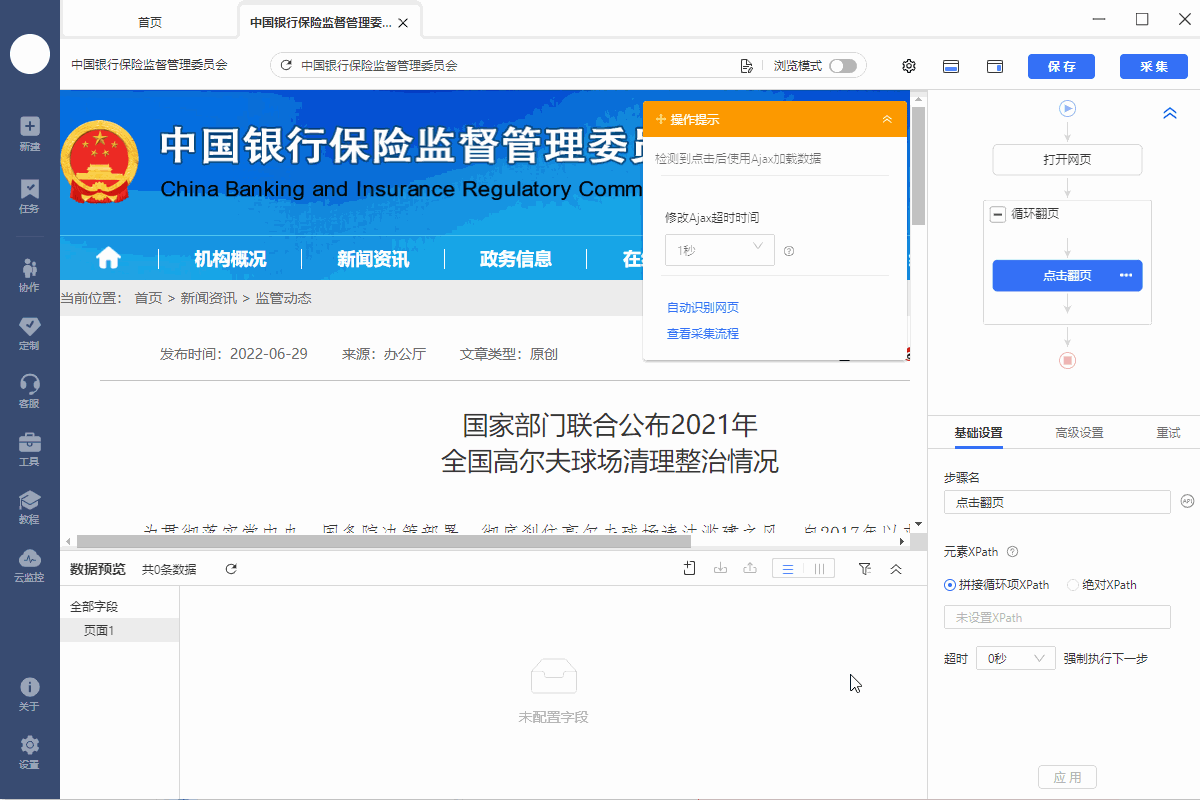Open the data filter icon in preview toolbar

865,569
